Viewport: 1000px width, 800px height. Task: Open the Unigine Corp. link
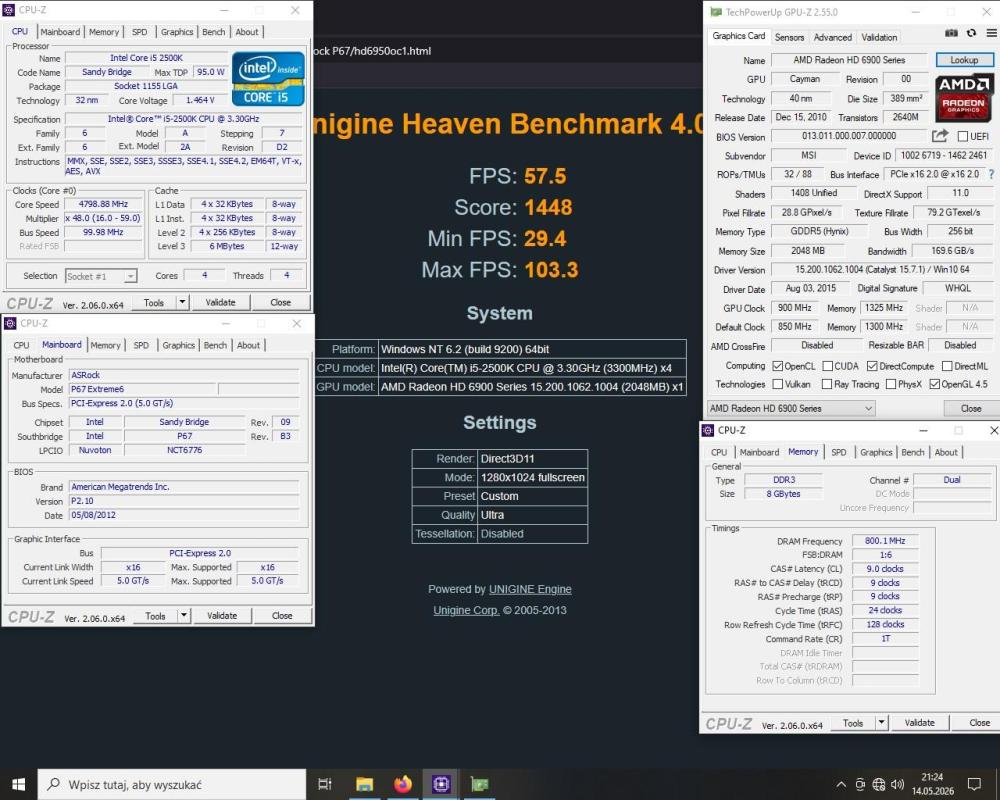(466, 611)
